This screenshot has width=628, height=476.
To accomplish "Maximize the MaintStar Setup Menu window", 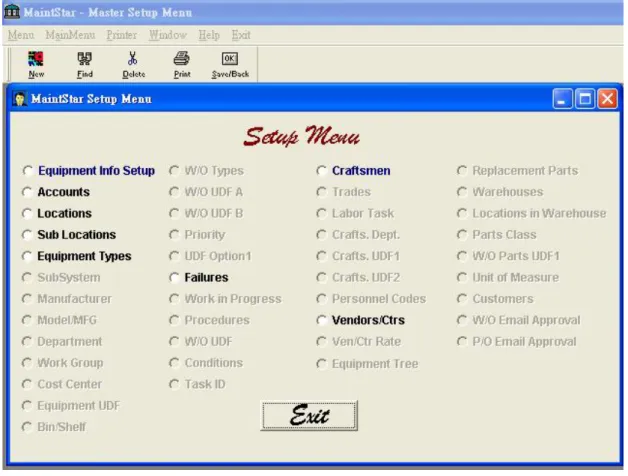I will [x=585, y=99].
